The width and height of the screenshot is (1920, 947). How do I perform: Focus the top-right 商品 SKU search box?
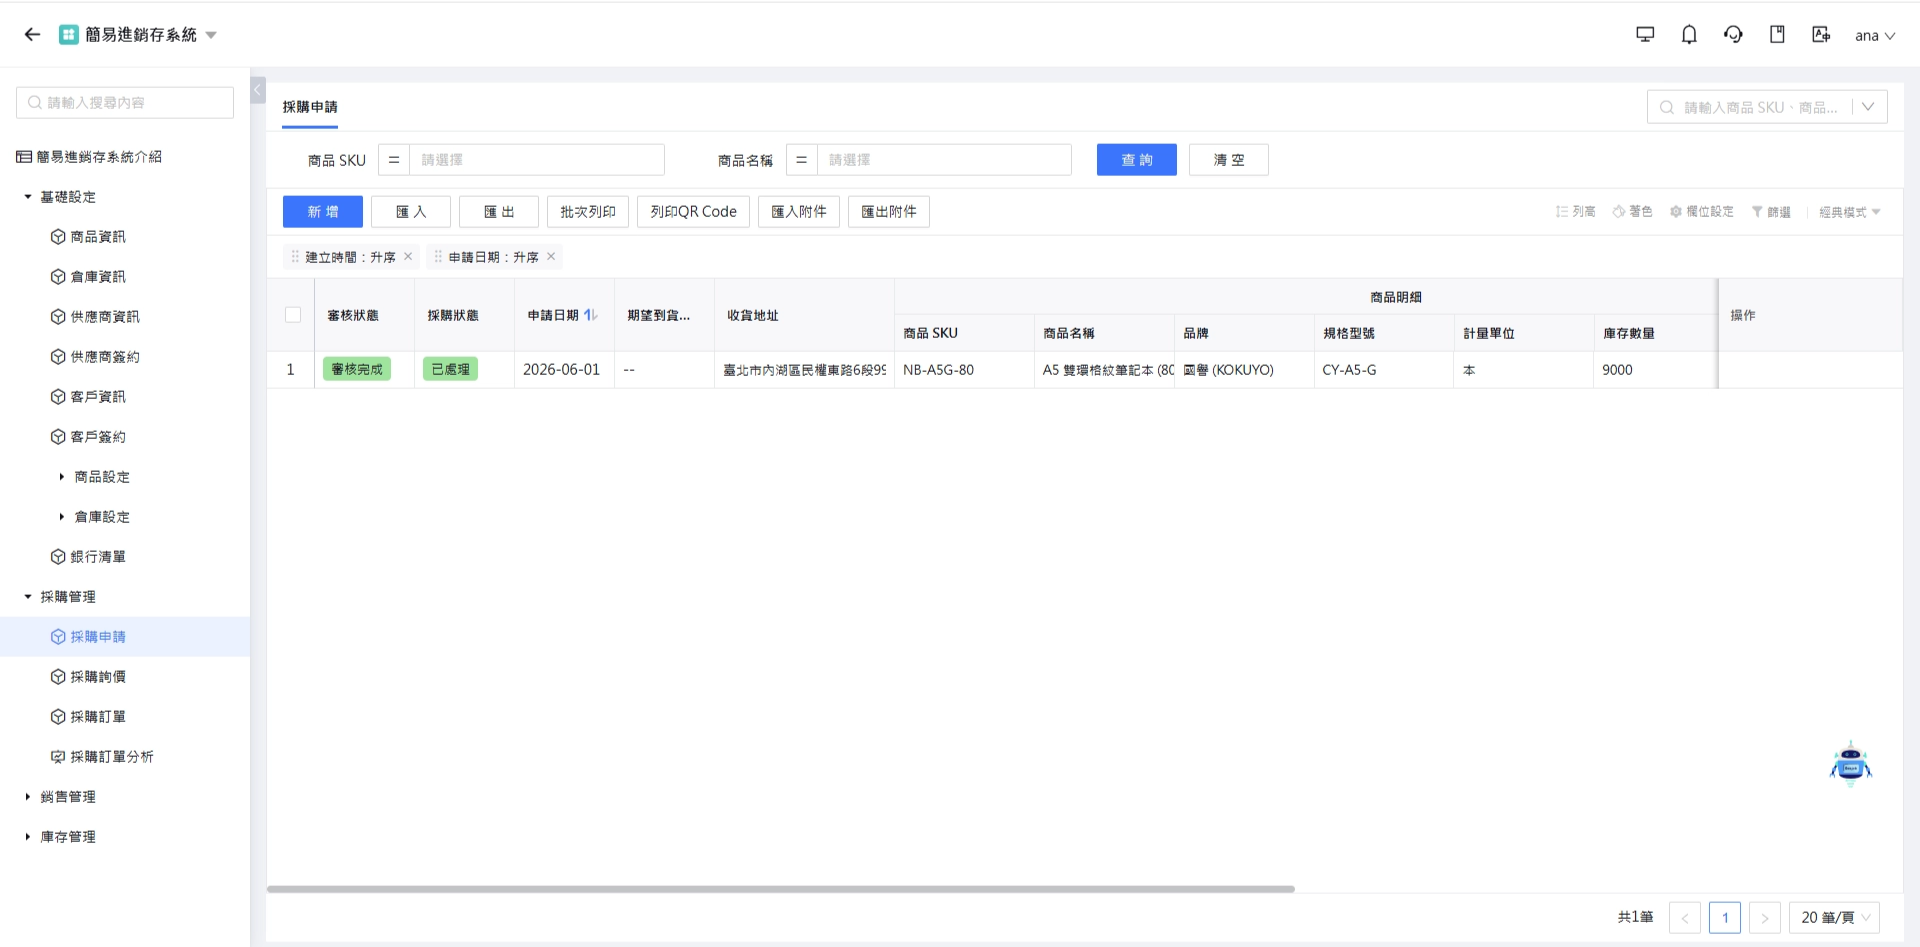click(x=1750, y=107)
